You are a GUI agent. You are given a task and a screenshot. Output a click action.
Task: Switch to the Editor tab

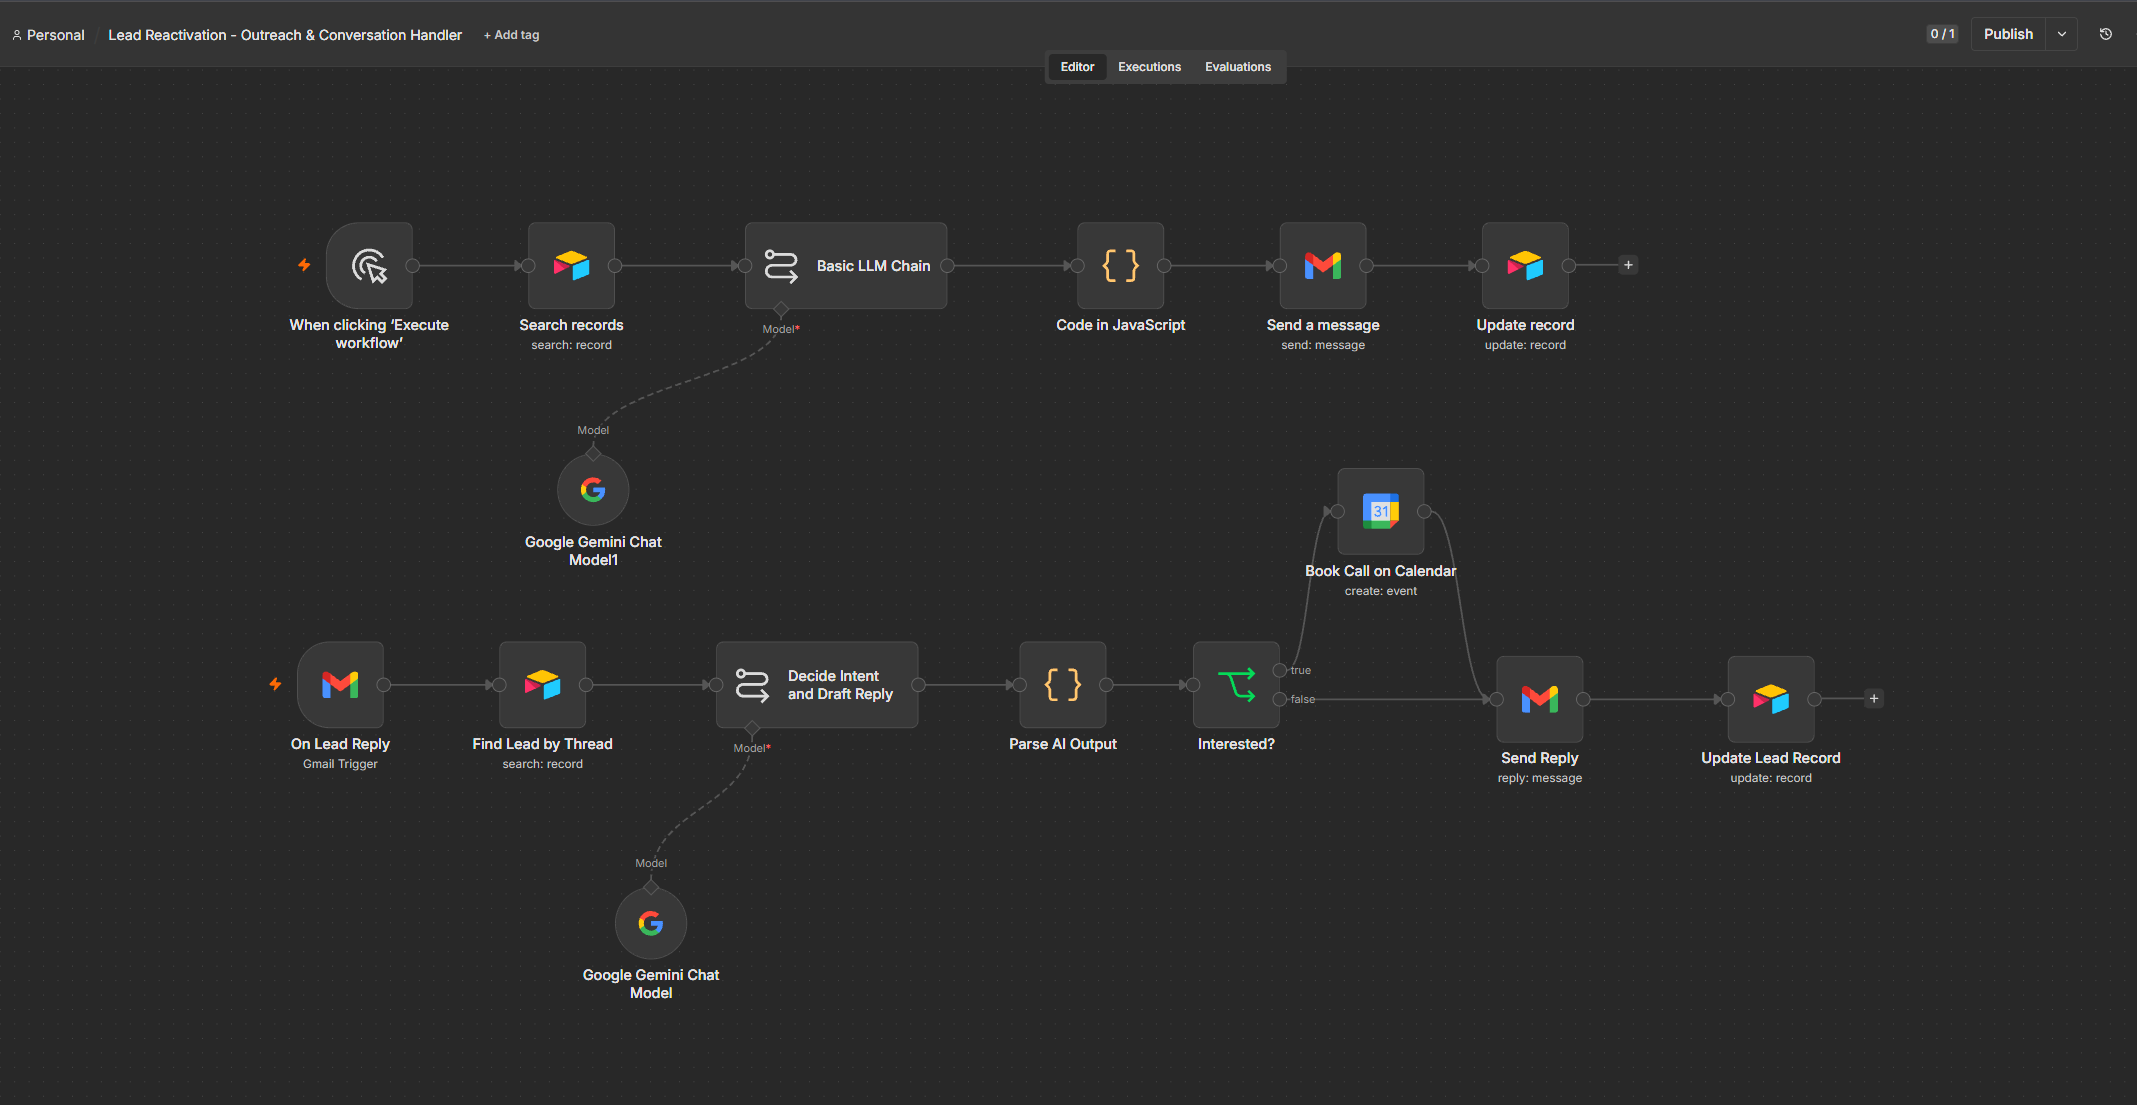1077,67
